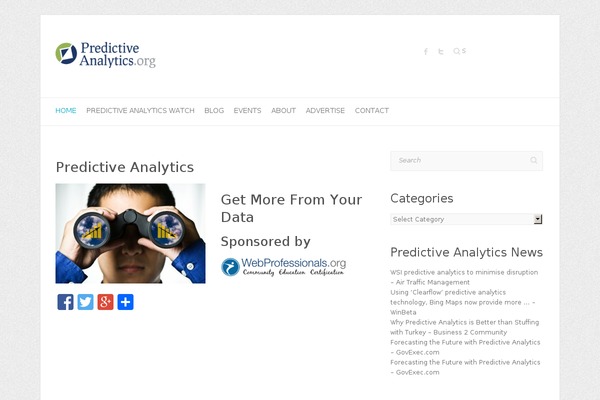This screenshot has width=600, height=400.
Task: Open the Events menu item
Action: click(x=248, y=111)
